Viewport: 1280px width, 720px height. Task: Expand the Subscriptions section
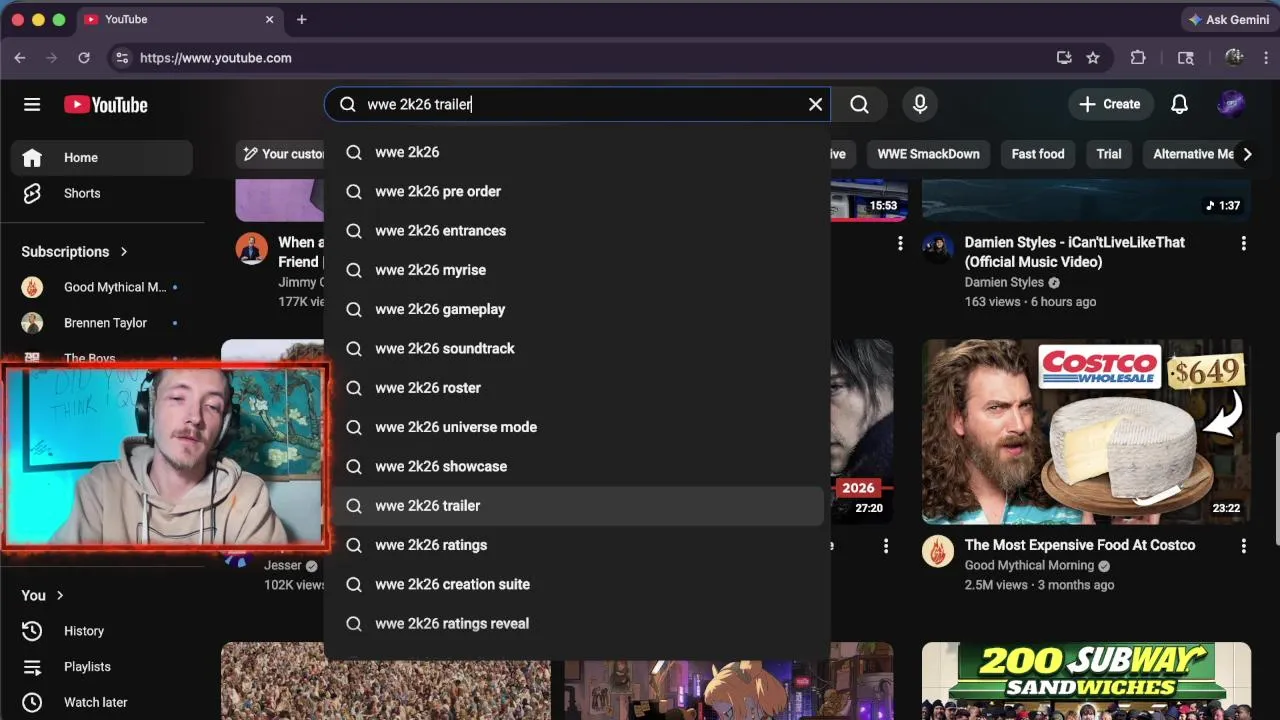[75, 252]
